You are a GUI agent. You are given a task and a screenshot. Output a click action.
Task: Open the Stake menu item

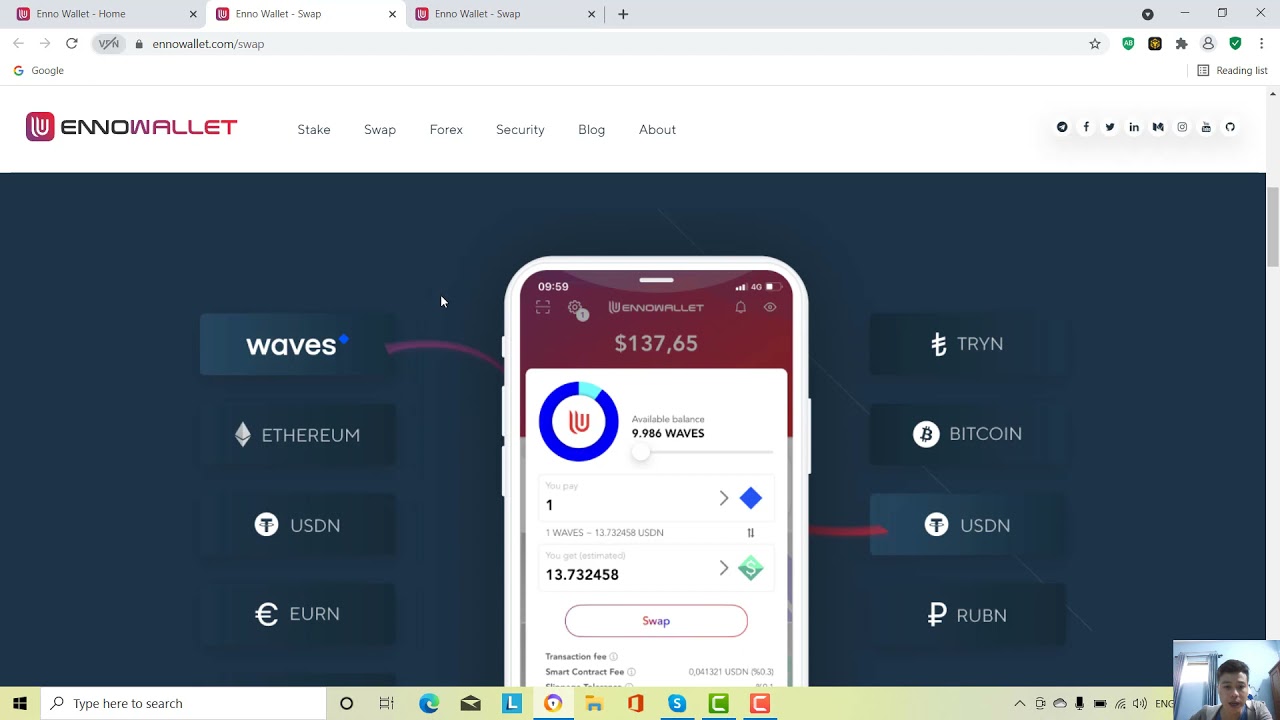coord(314,130)
